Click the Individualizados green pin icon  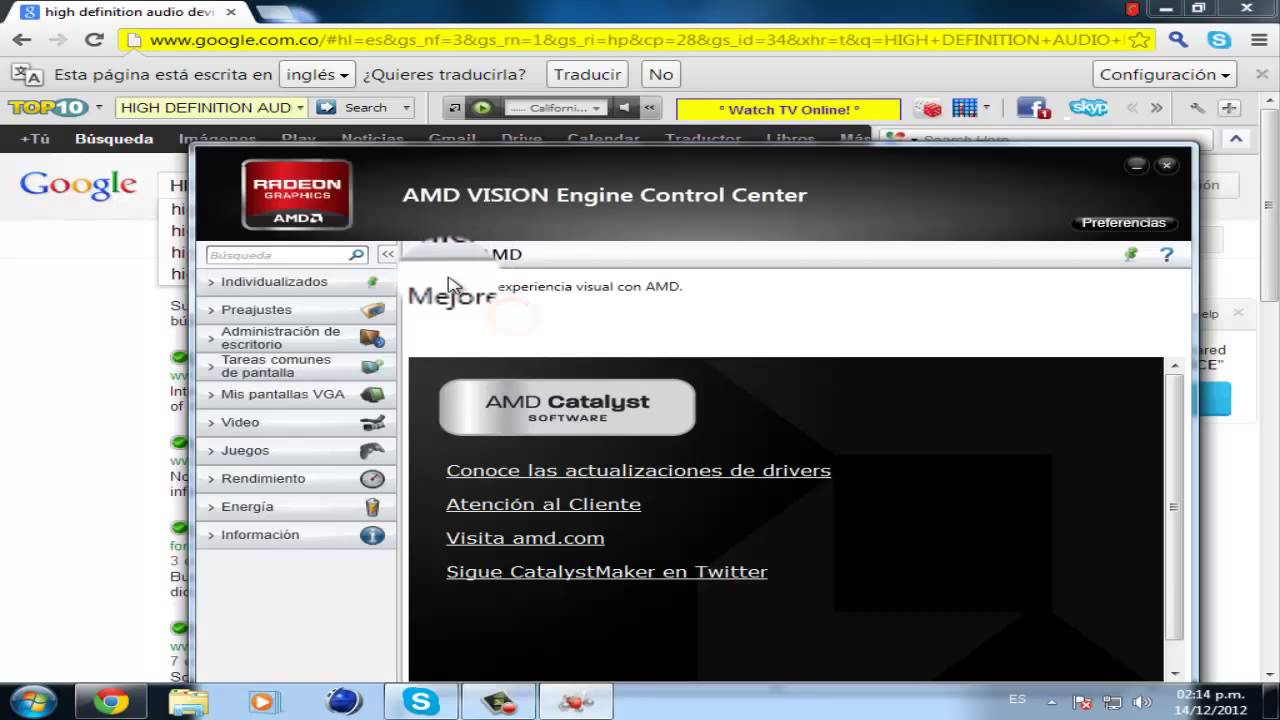point(372,282)
